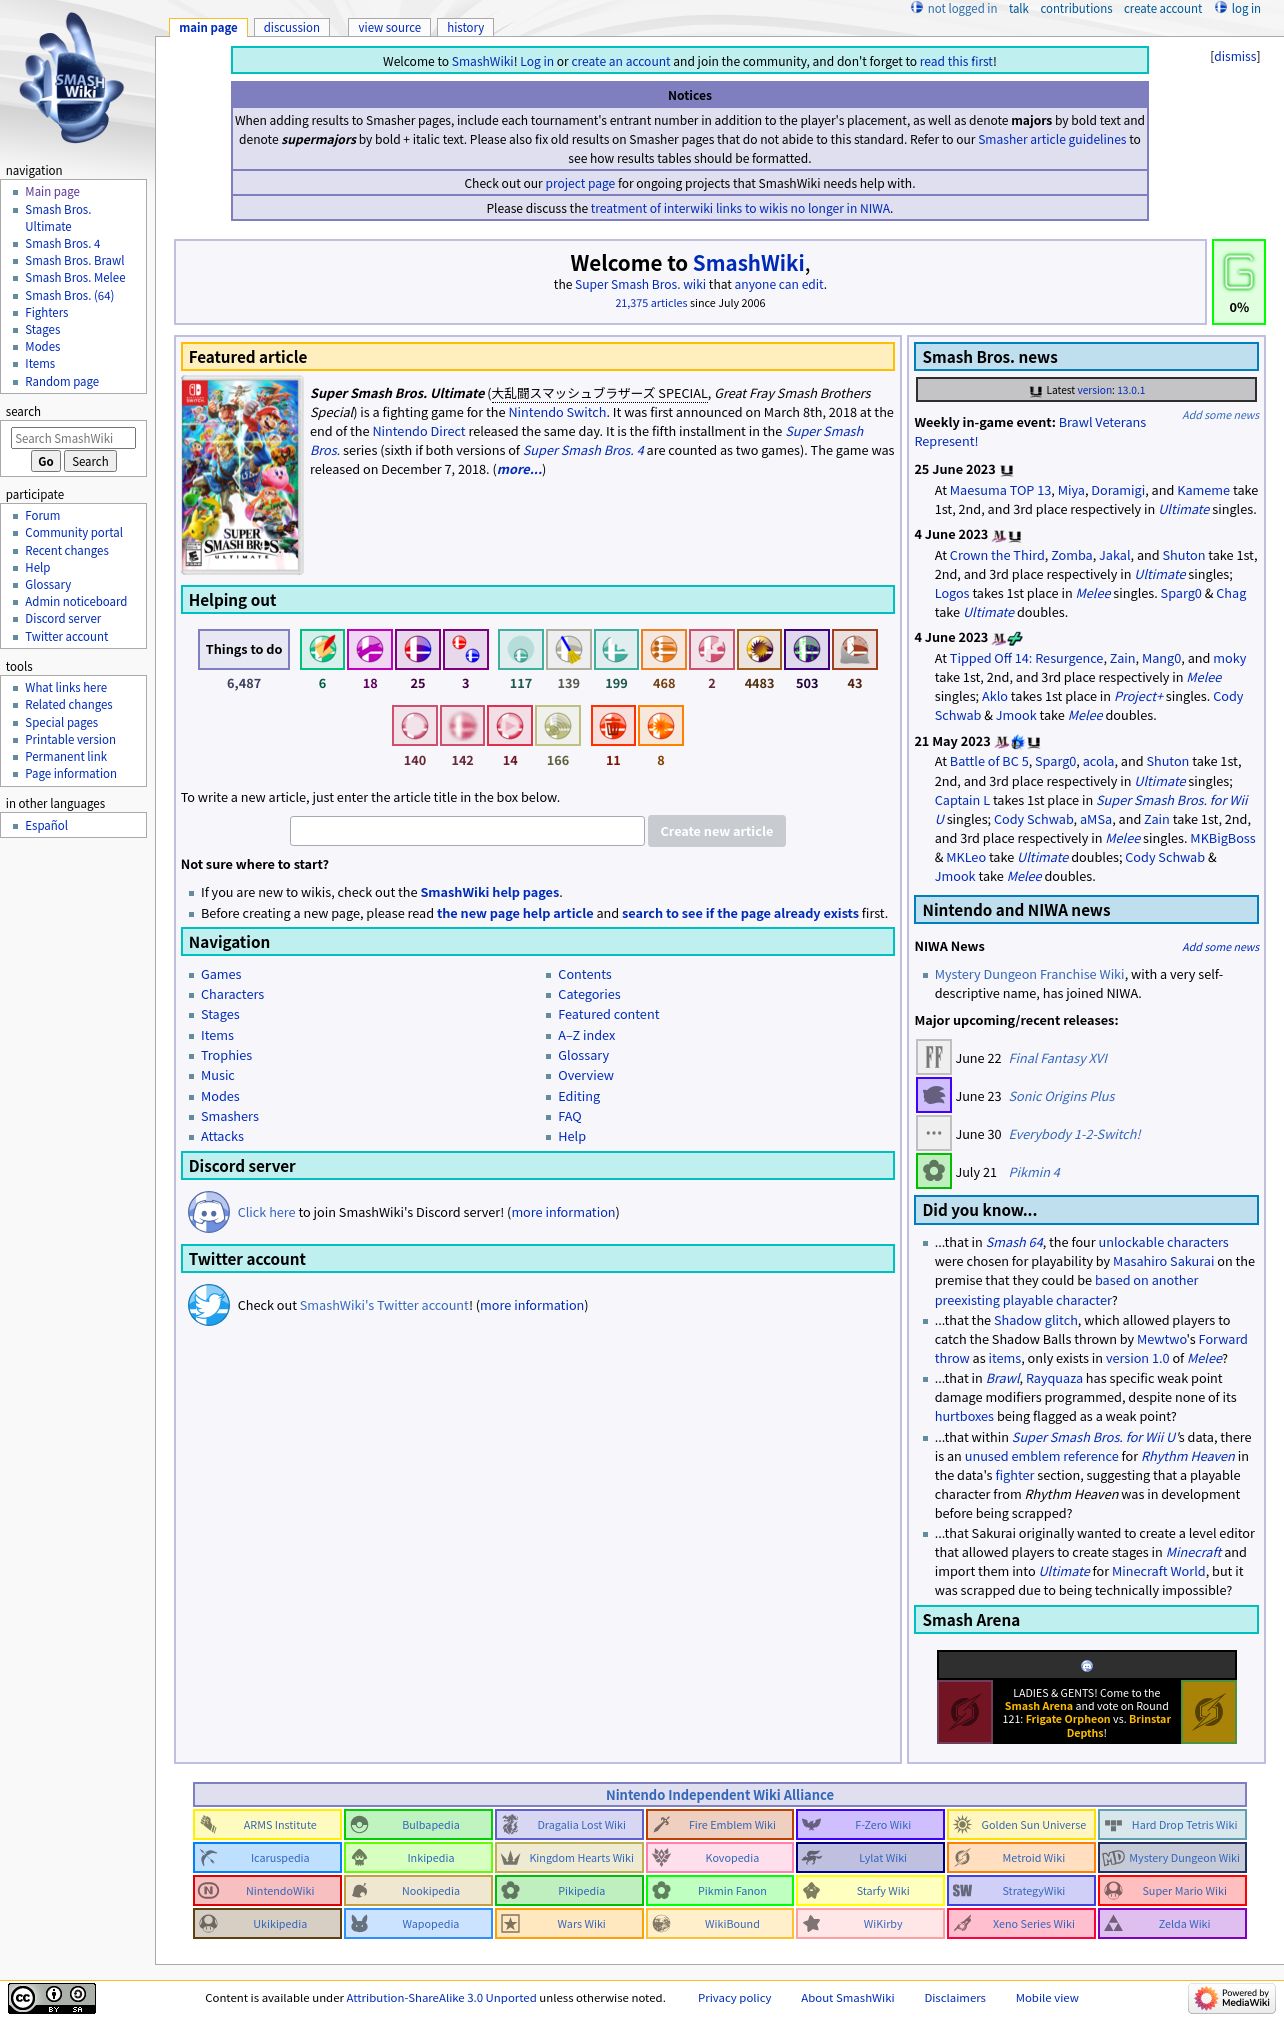The width and height of the screenshot is (1284, 2017).
Task: Open Recent changes in participate sidebar
Action: click(x=67, y=551)
